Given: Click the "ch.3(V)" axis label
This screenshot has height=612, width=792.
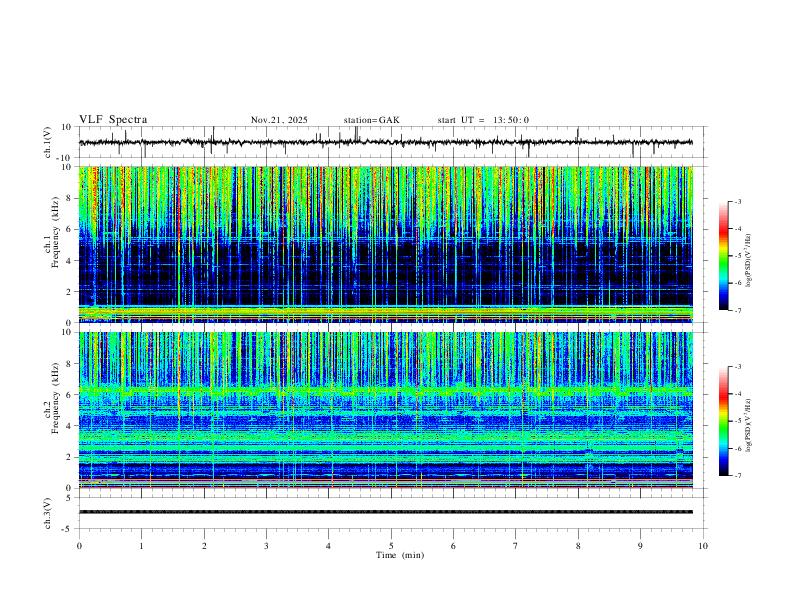Looking at the screenshot, I should click(x=48, y=513).
